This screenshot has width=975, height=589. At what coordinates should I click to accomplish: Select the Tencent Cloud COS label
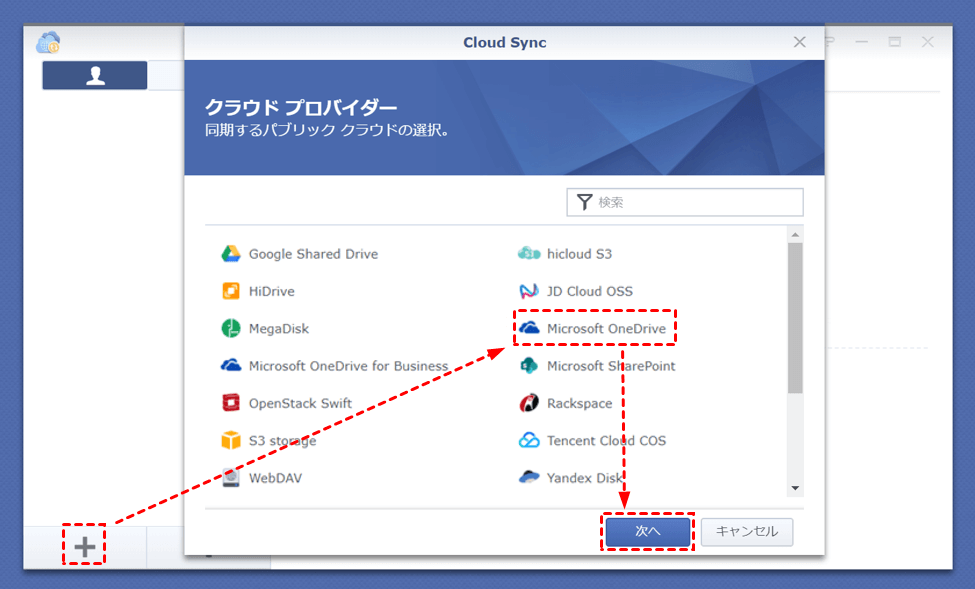coord(606,440)
